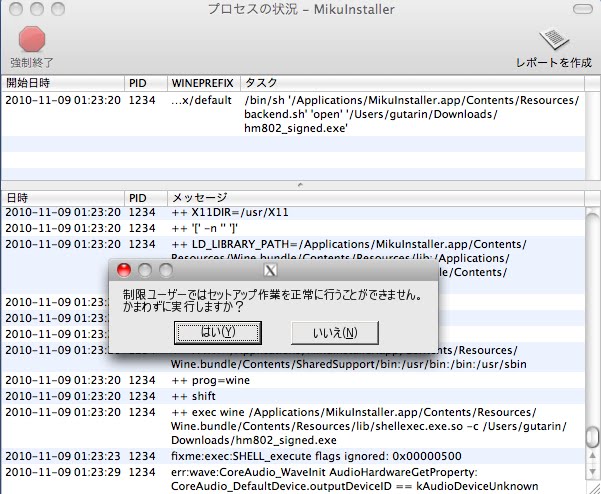The image size is (601, 494).
Task: Click いいえ(N) button in the dialog
Action: [335, 333]
